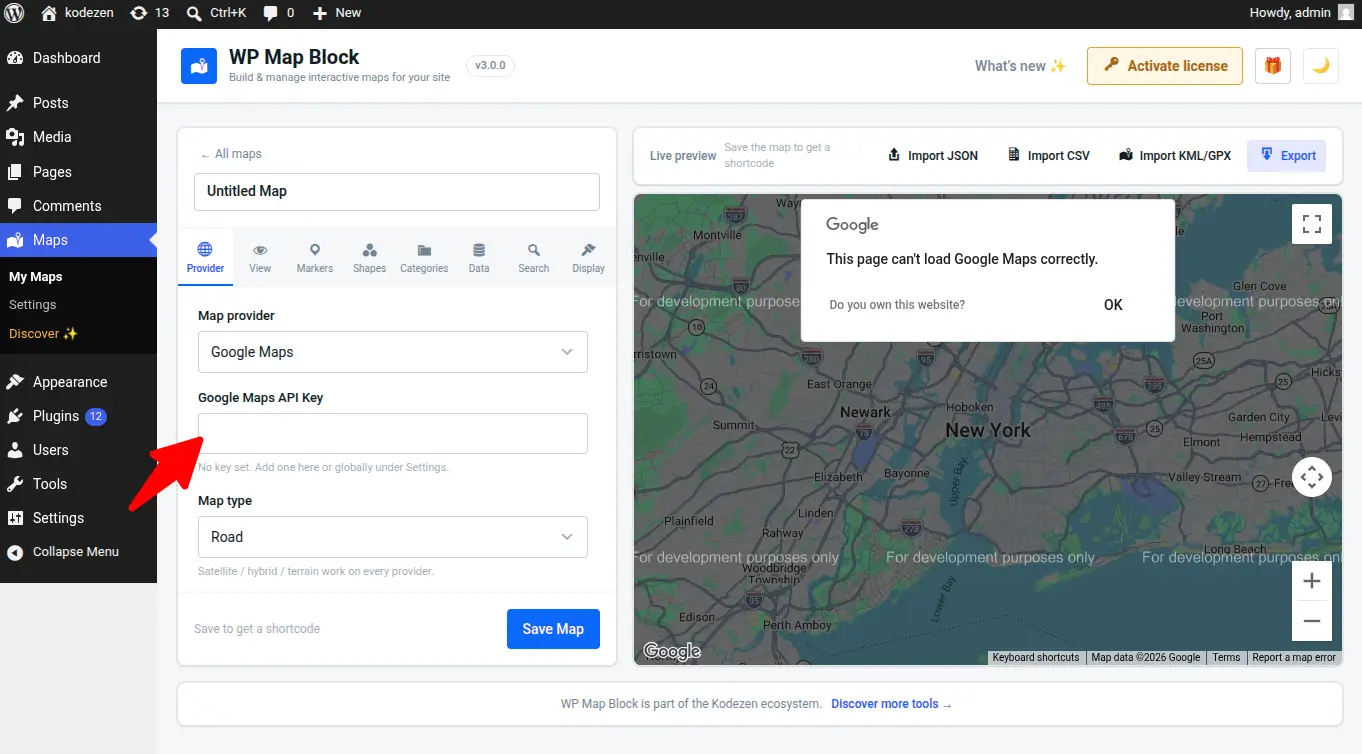The image size is (1362, 754).
Task: Open Users in the sidebar
Action: point(78,450)
